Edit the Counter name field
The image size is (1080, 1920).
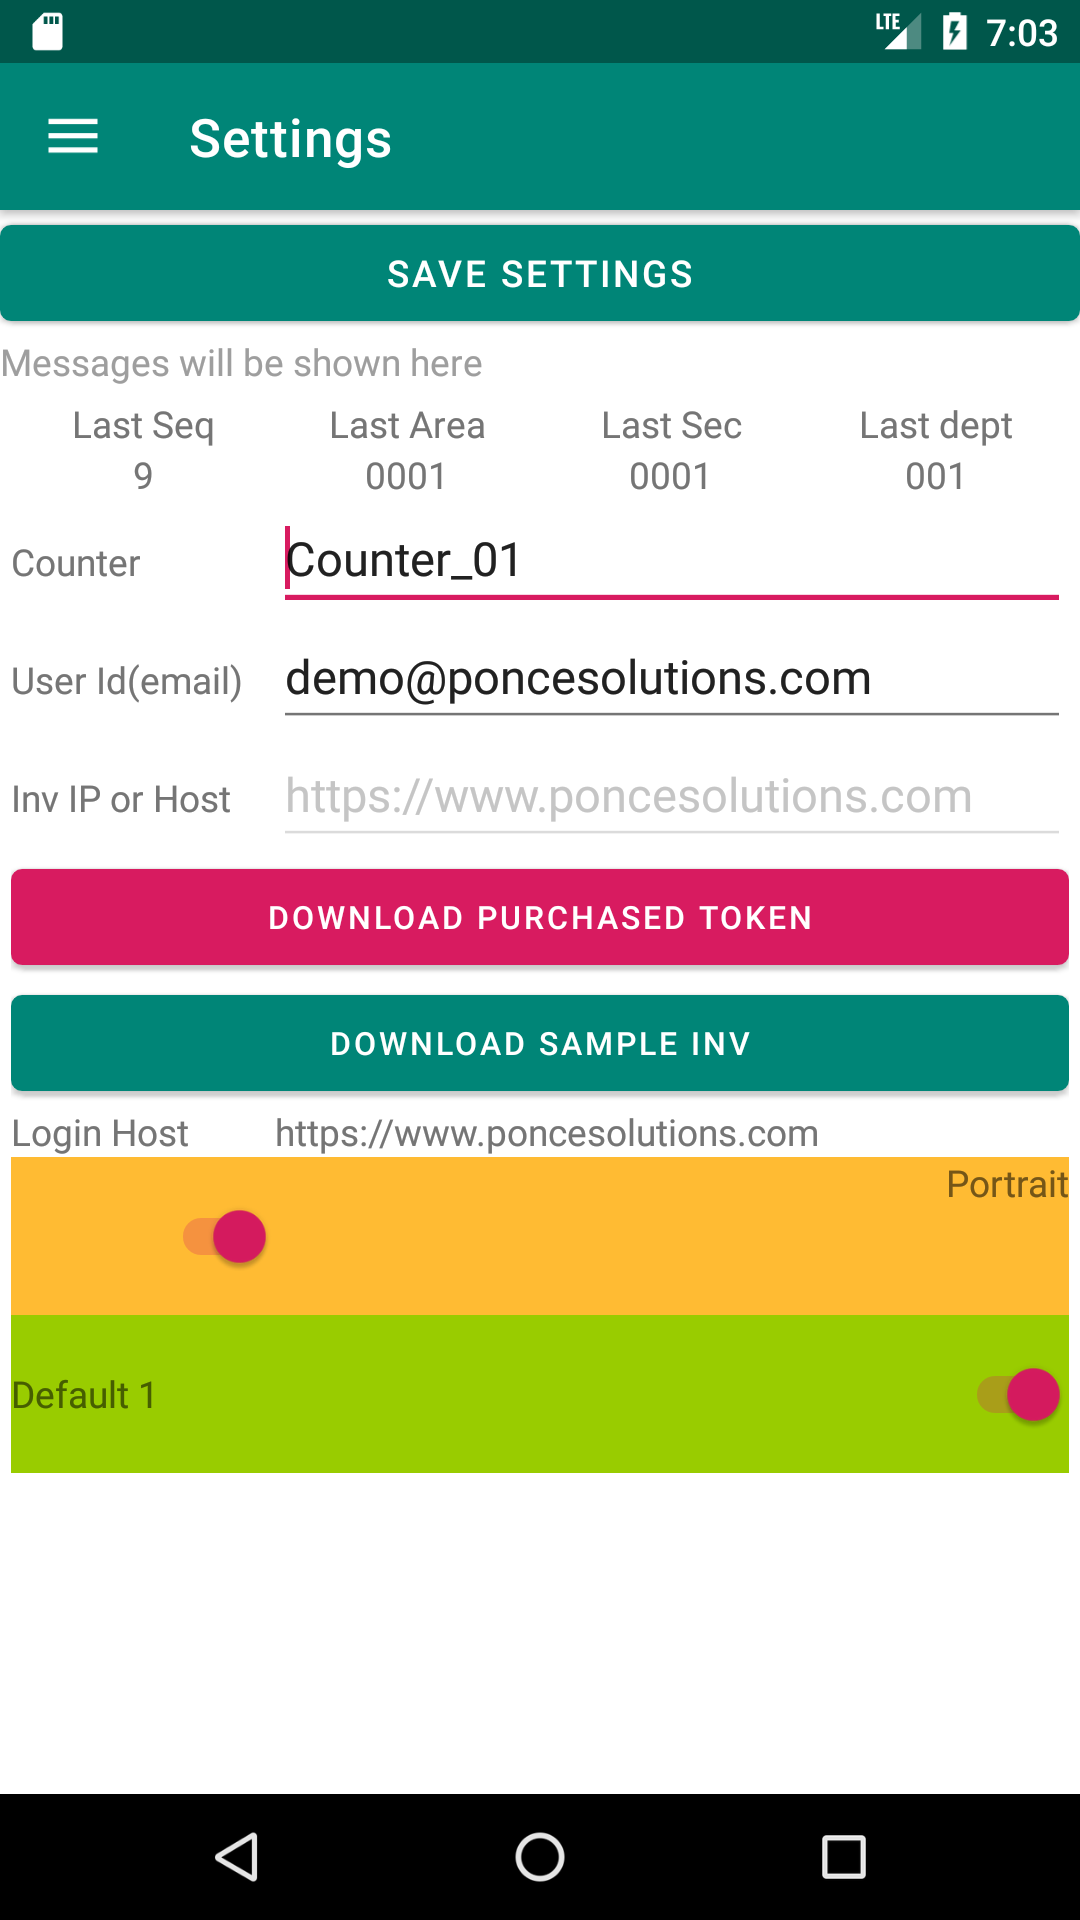671,561
